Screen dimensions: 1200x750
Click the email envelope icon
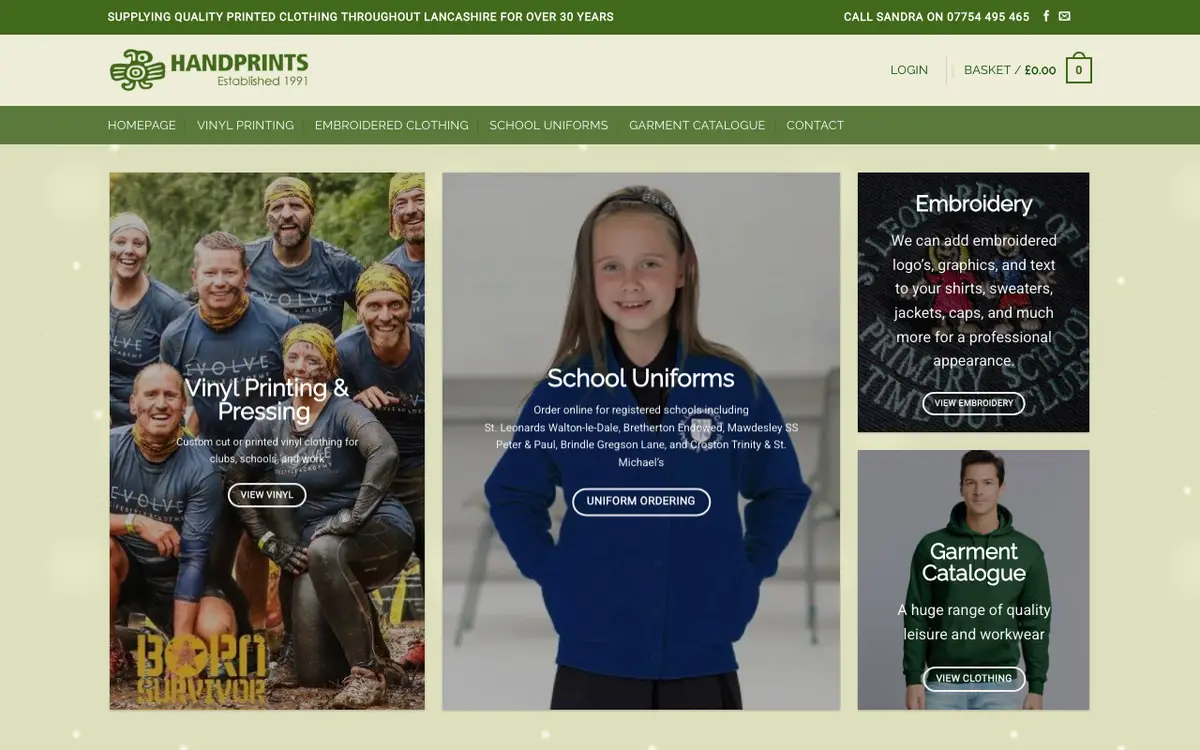[1064, 16]
